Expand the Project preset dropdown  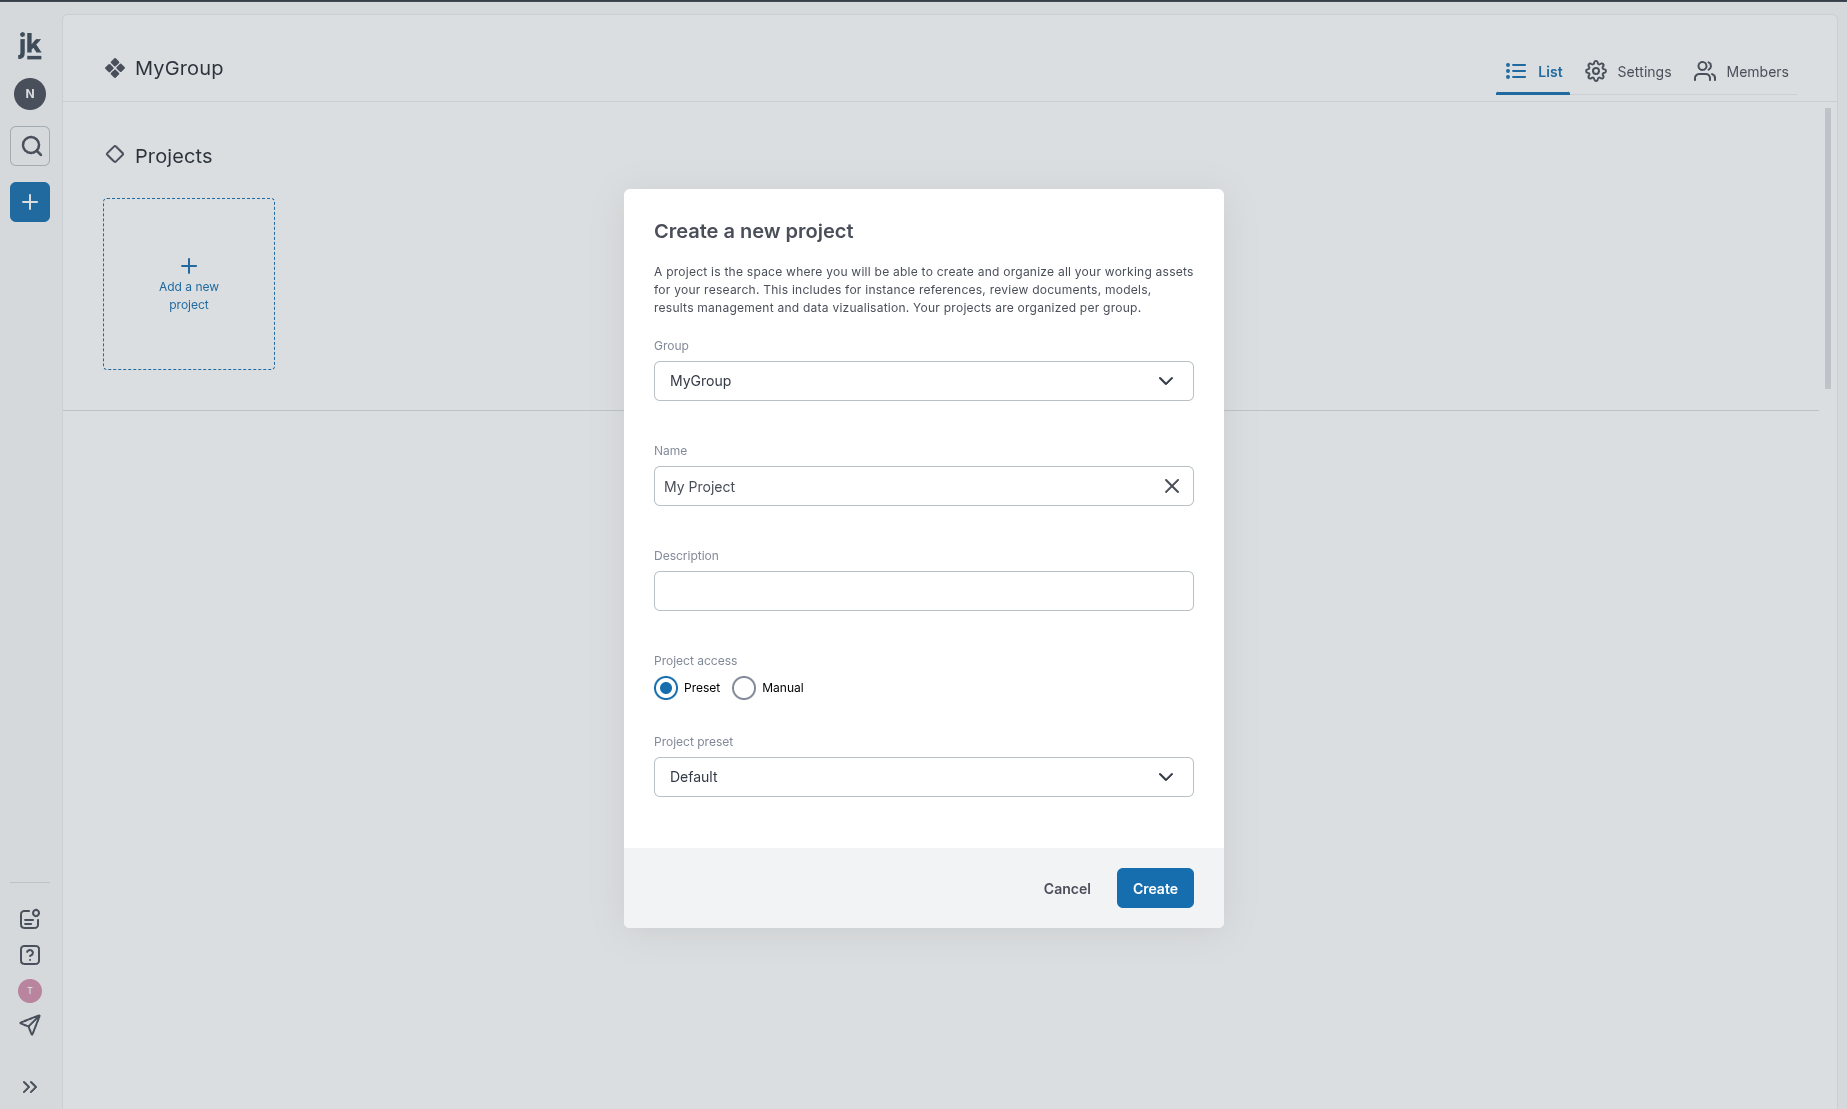pos(924,777)
